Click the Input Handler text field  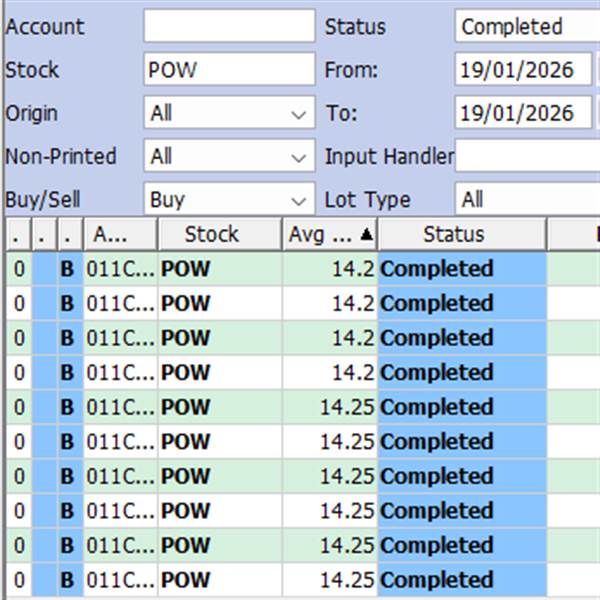527,157
